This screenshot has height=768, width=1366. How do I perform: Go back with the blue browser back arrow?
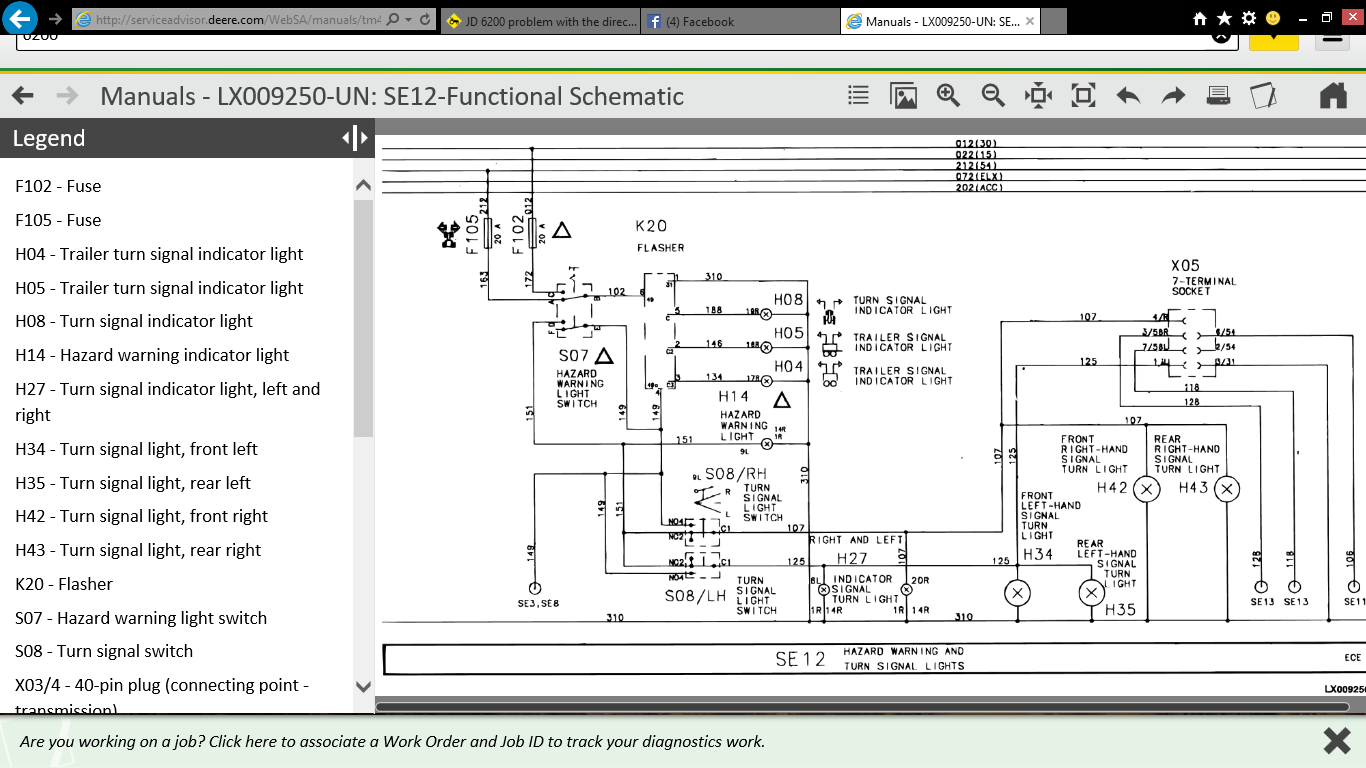[21, 18]
